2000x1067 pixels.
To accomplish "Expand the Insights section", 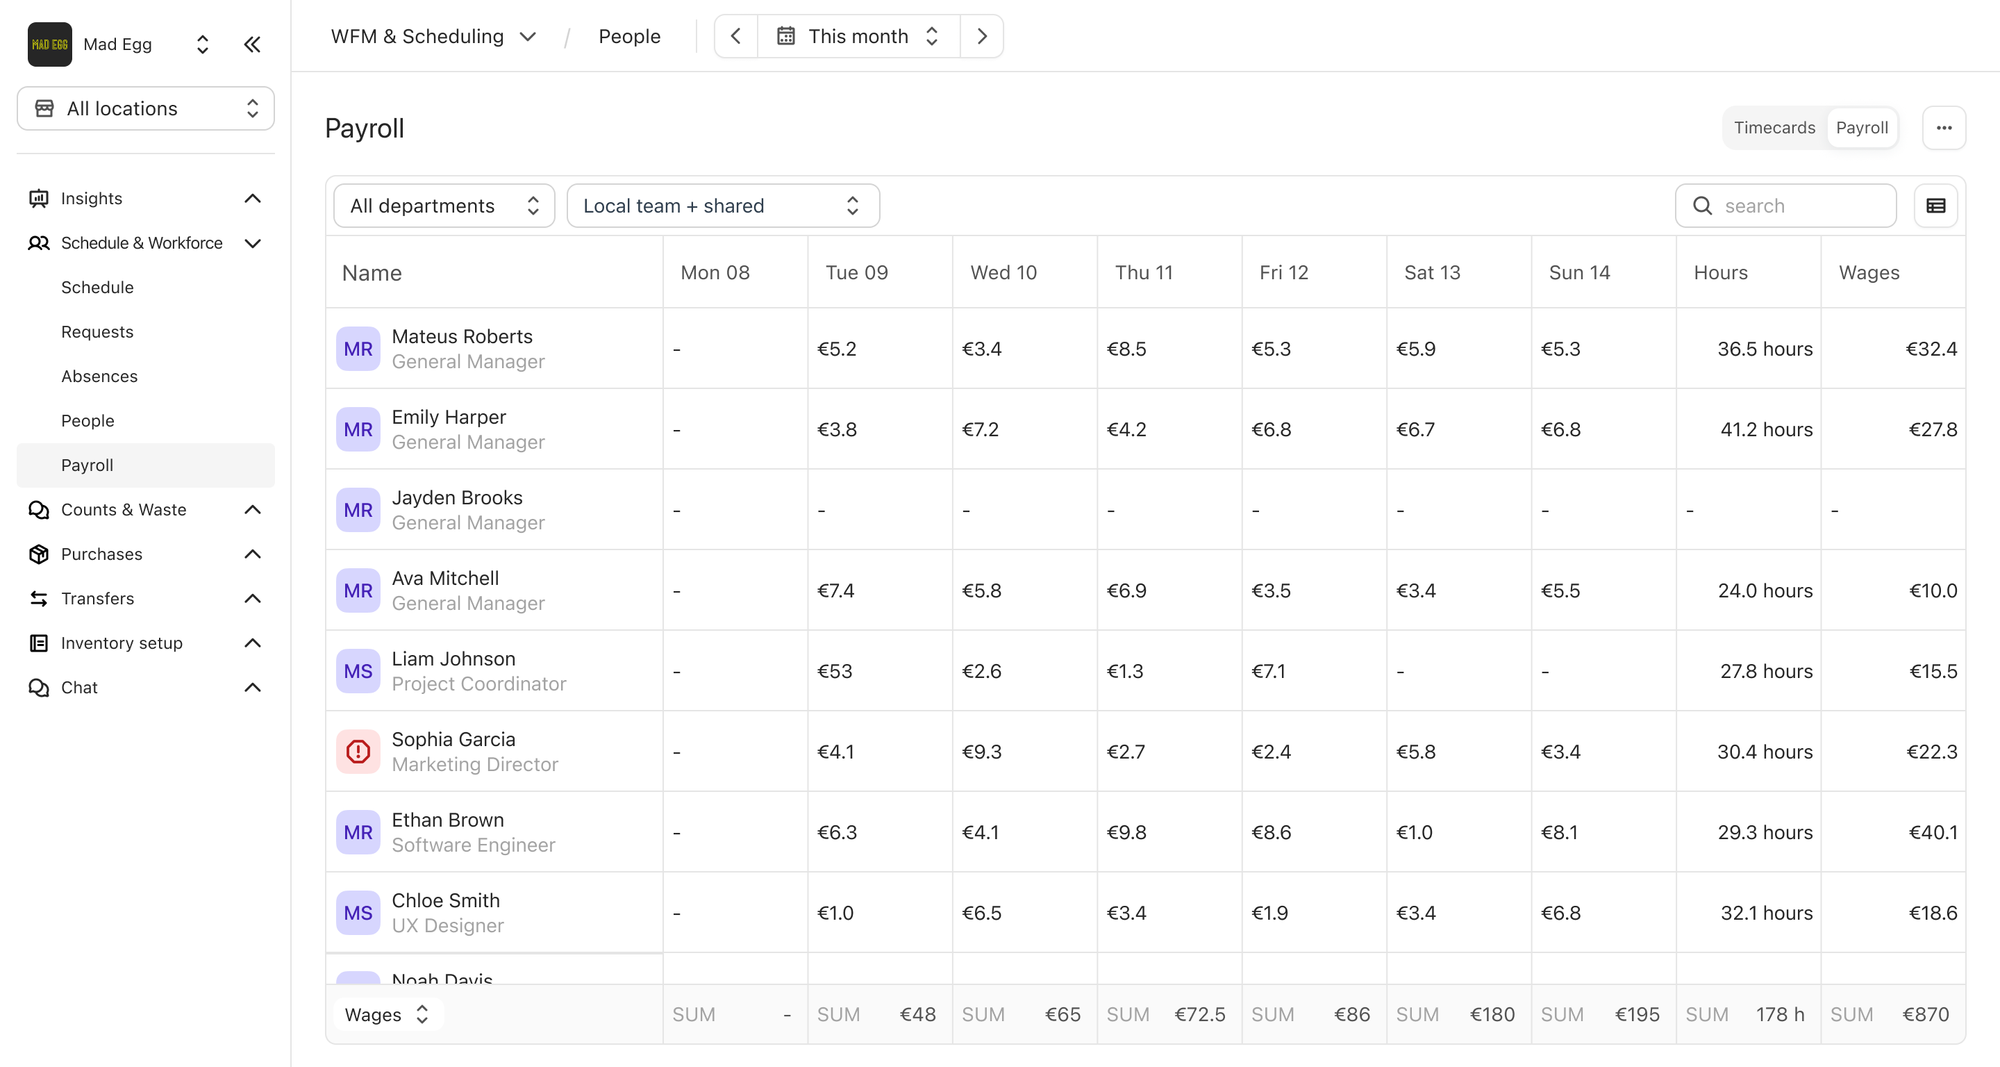I will [146, 199].
